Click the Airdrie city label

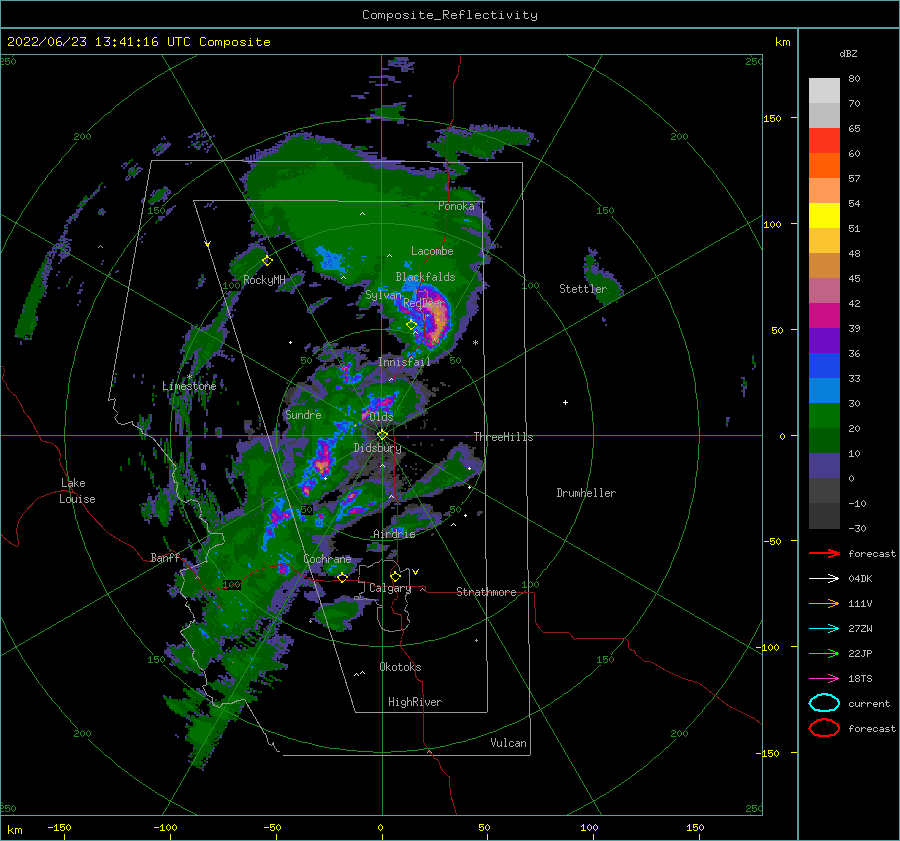394,534
